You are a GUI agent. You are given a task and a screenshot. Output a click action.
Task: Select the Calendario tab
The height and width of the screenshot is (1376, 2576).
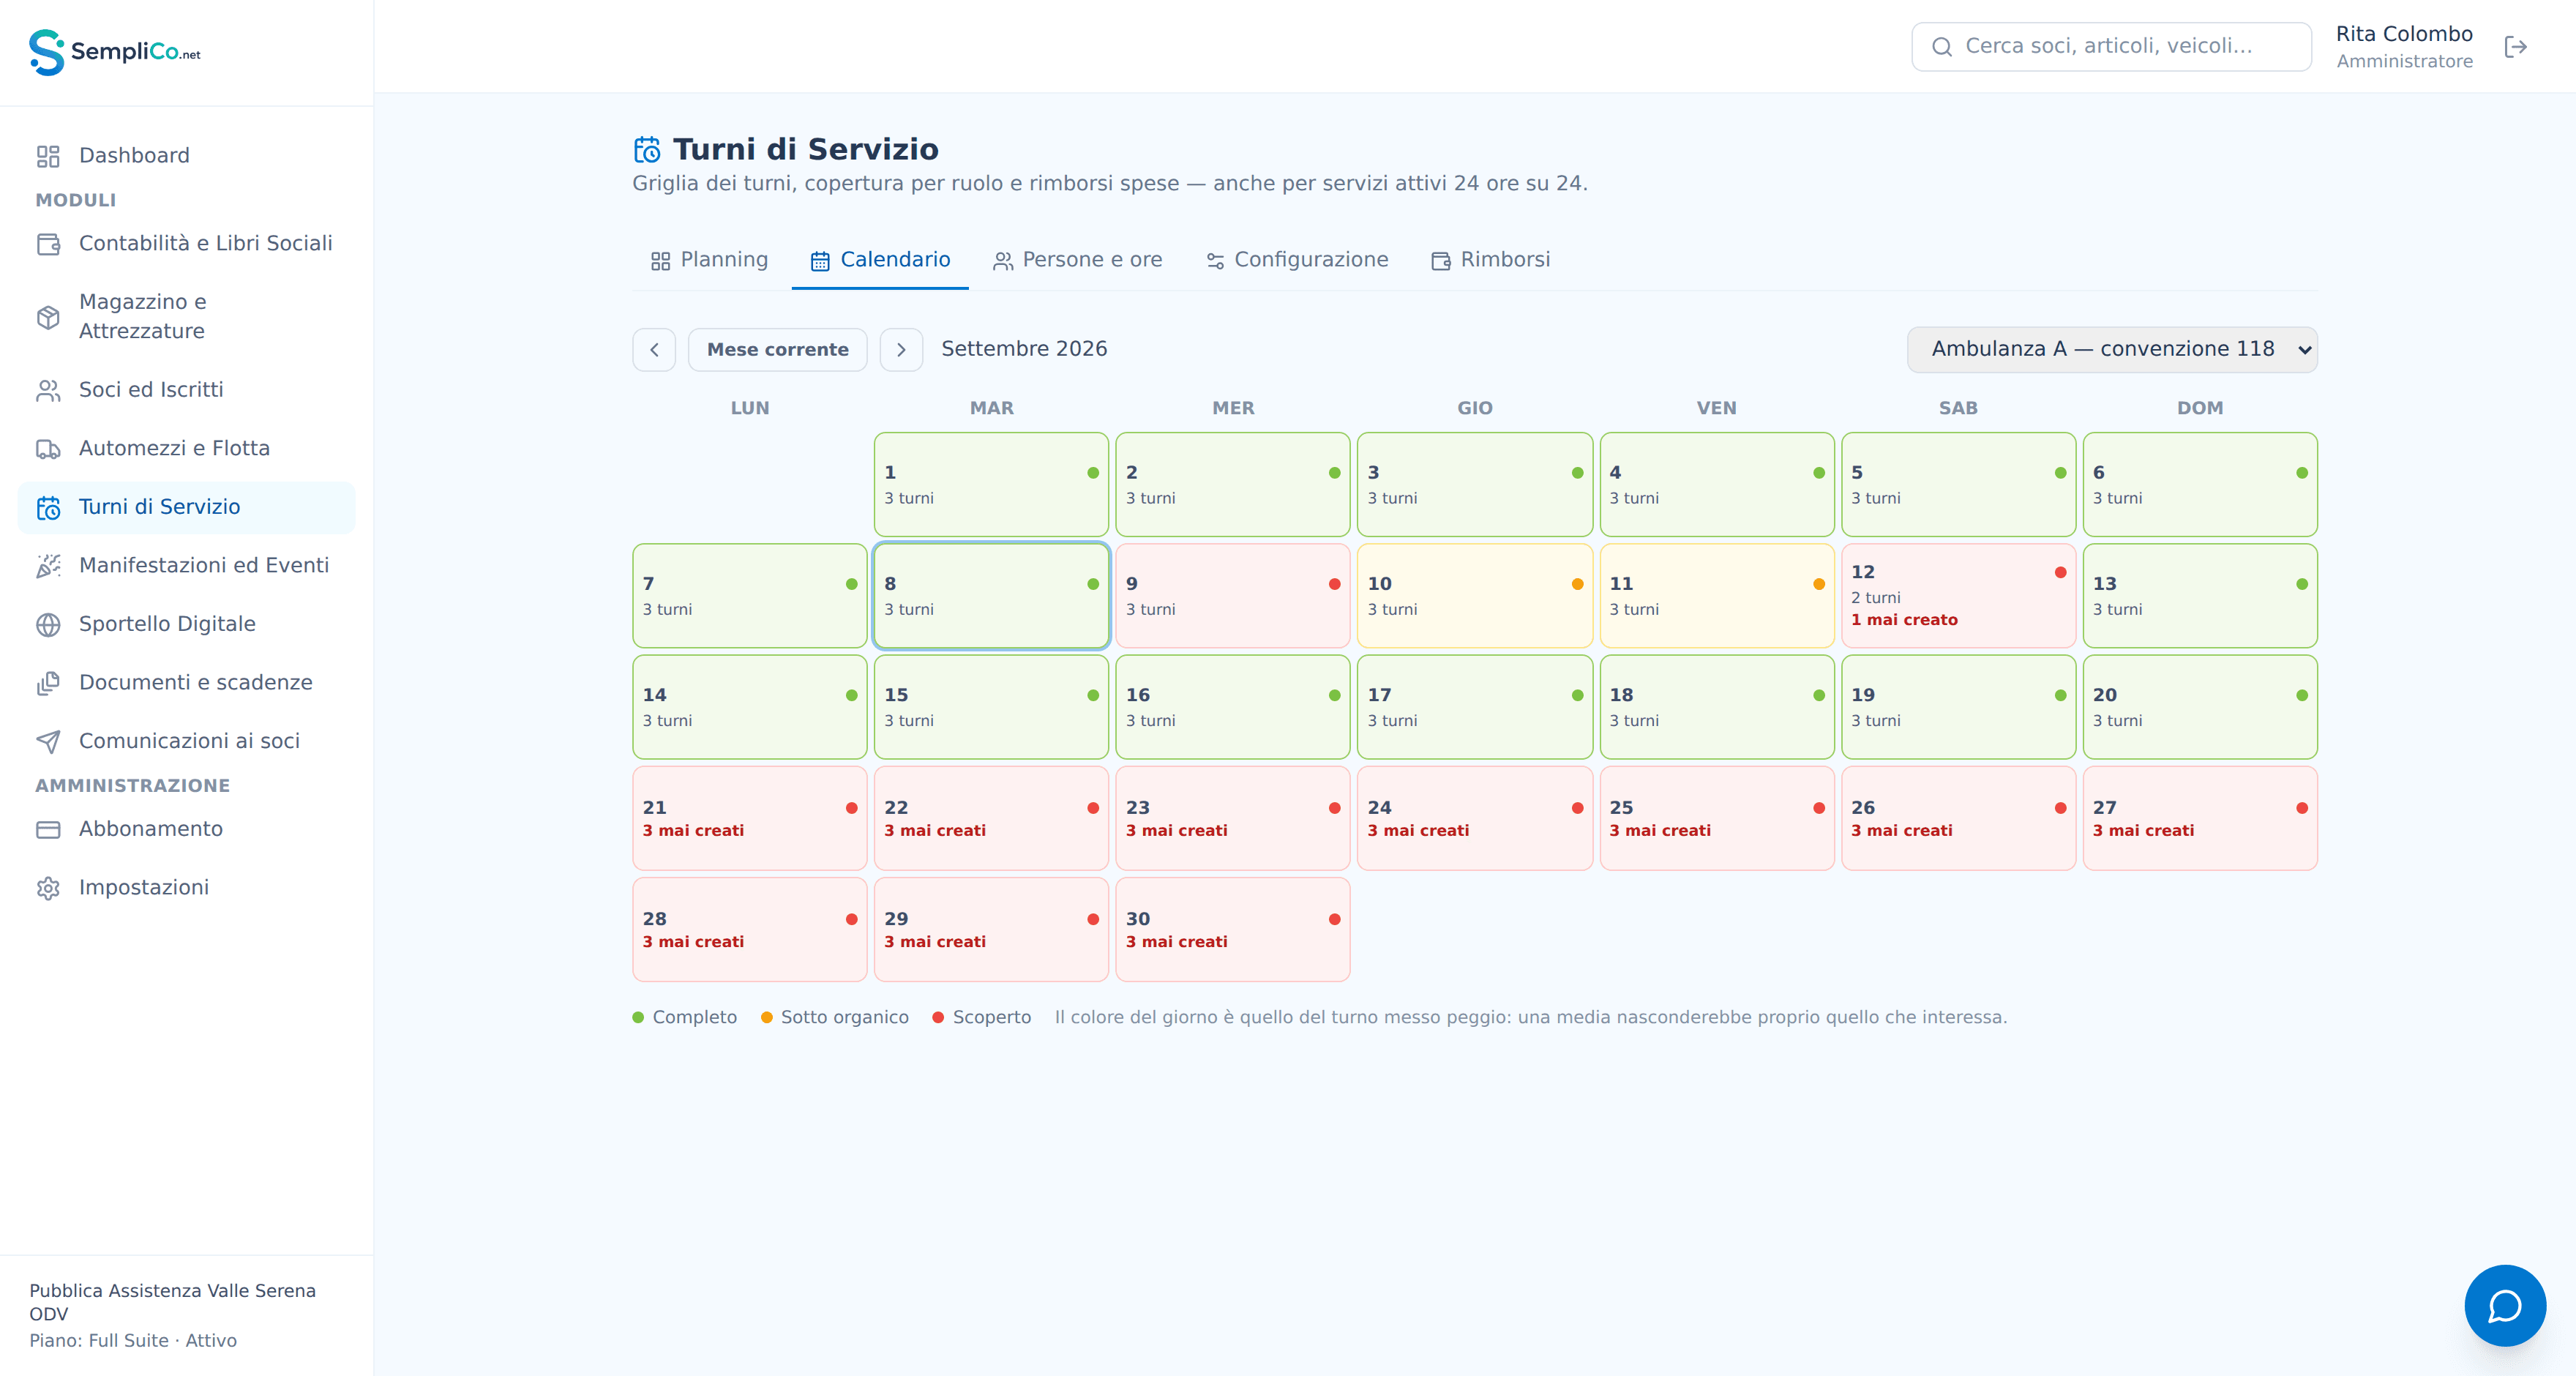pyautogui.click(x=880, y=260)
